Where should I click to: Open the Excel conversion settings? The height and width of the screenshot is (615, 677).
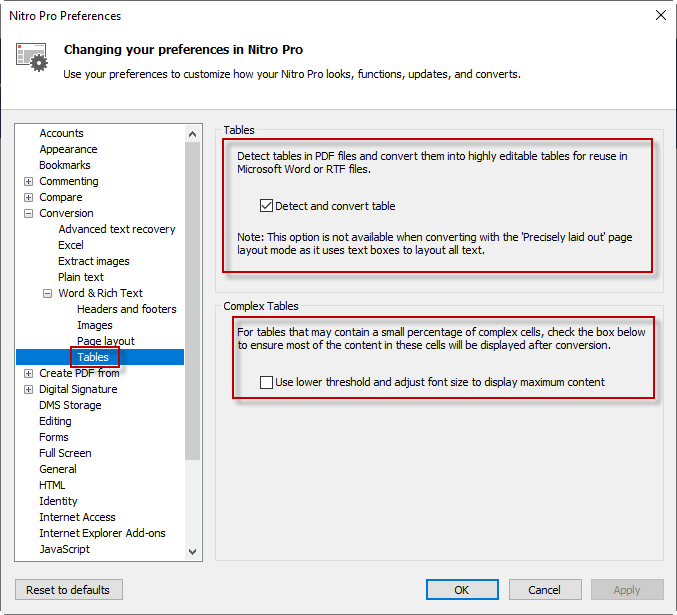71,245
